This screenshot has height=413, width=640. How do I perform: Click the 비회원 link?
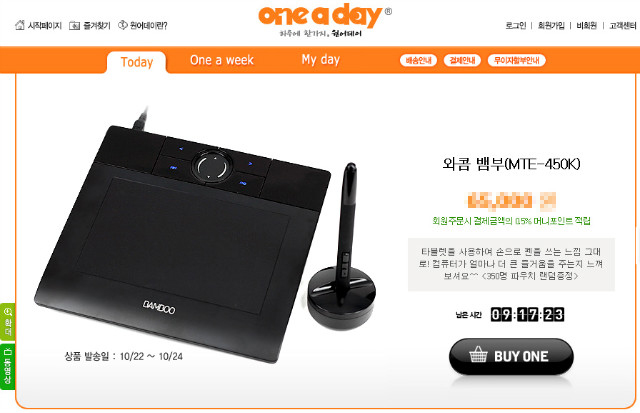587,26
